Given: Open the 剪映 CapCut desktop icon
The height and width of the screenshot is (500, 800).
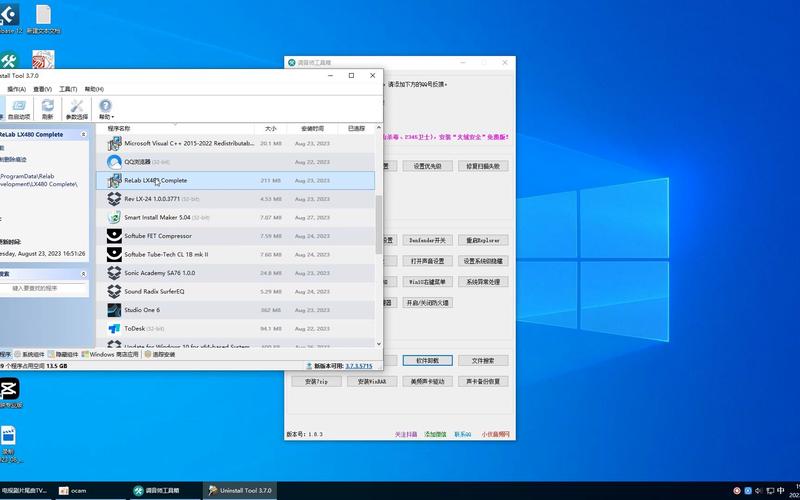Looking at the screenshot, I should coord(9,390).
